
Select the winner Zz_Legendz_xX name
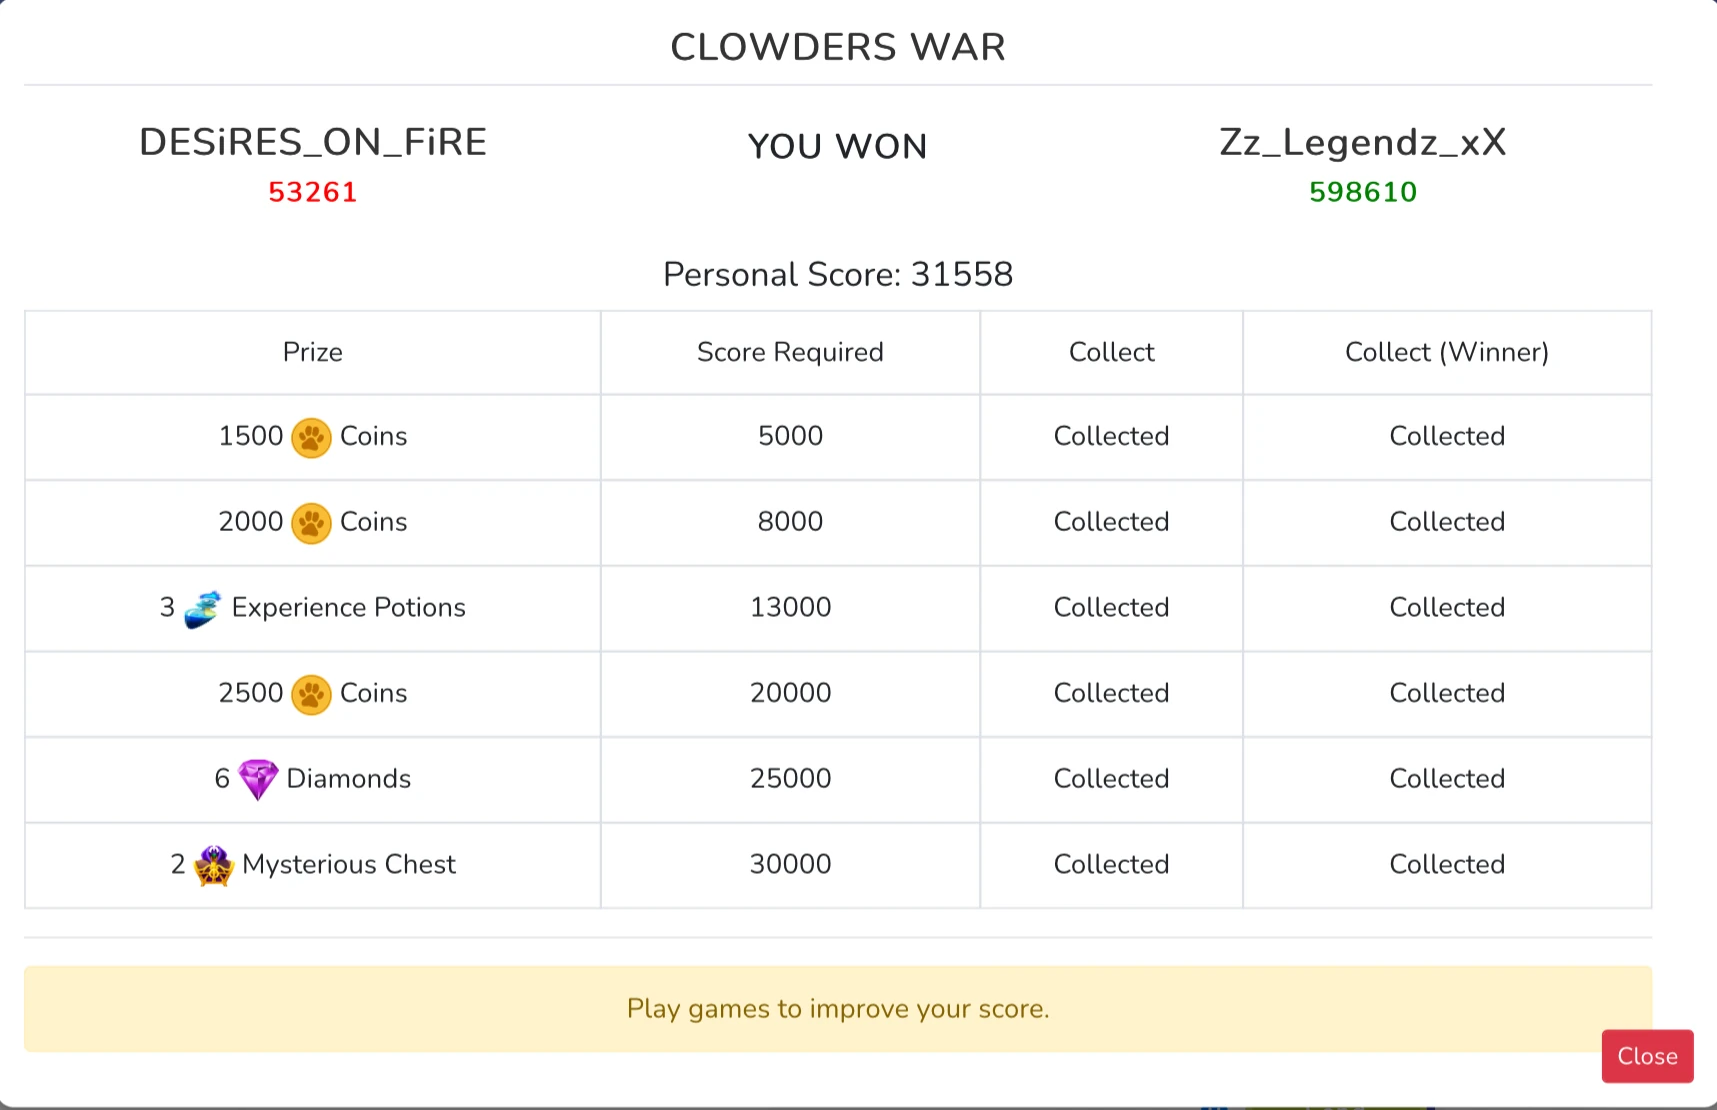point(1362,142)
